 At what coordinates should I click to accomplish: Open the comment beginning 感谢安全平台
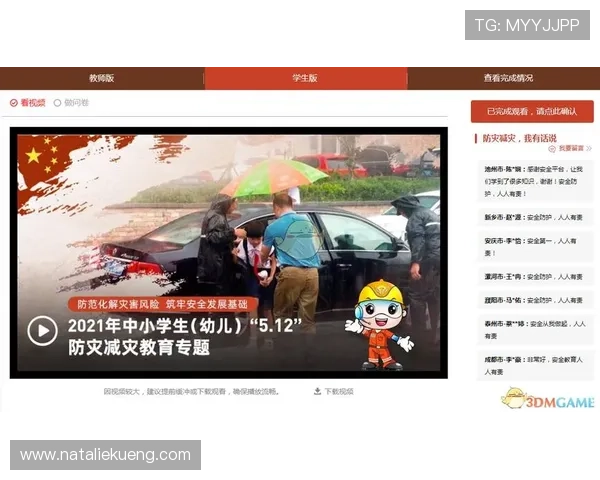(535, 181)
